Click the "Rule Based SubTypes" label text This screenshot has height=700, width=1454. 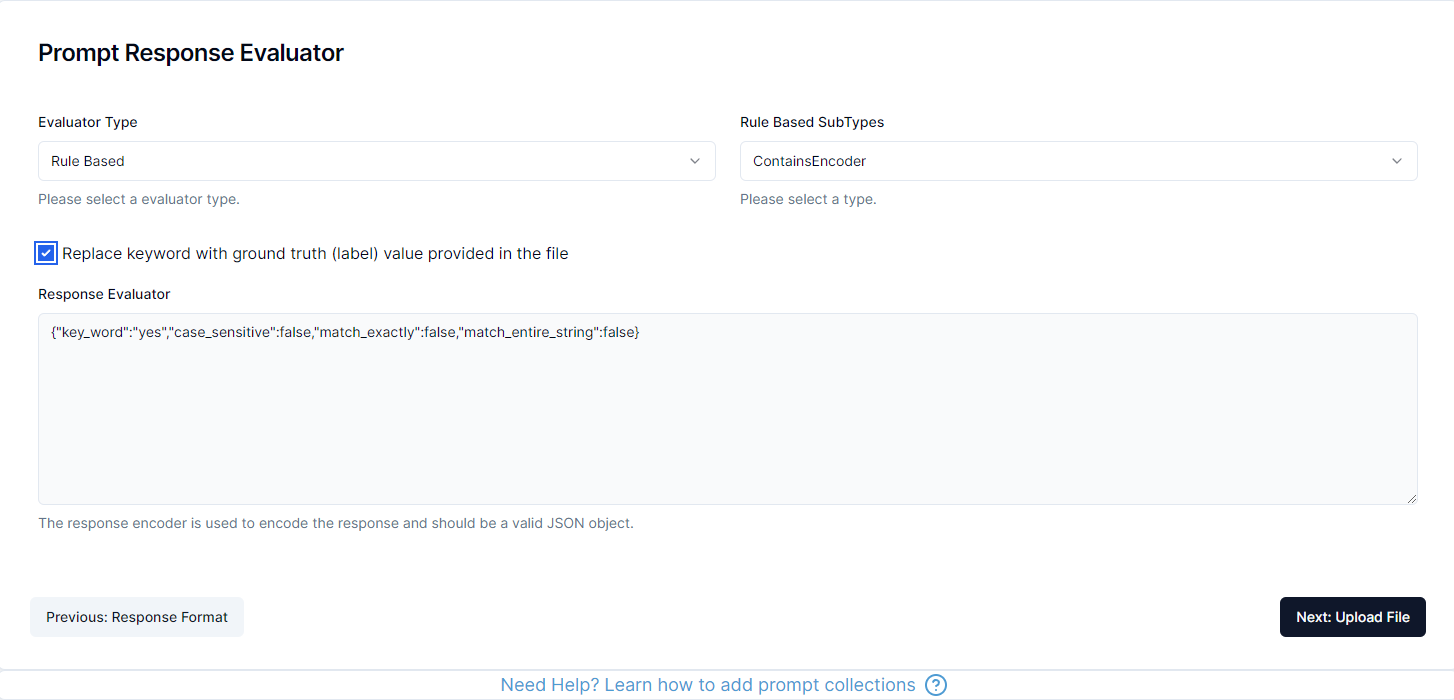click(811, 122)
